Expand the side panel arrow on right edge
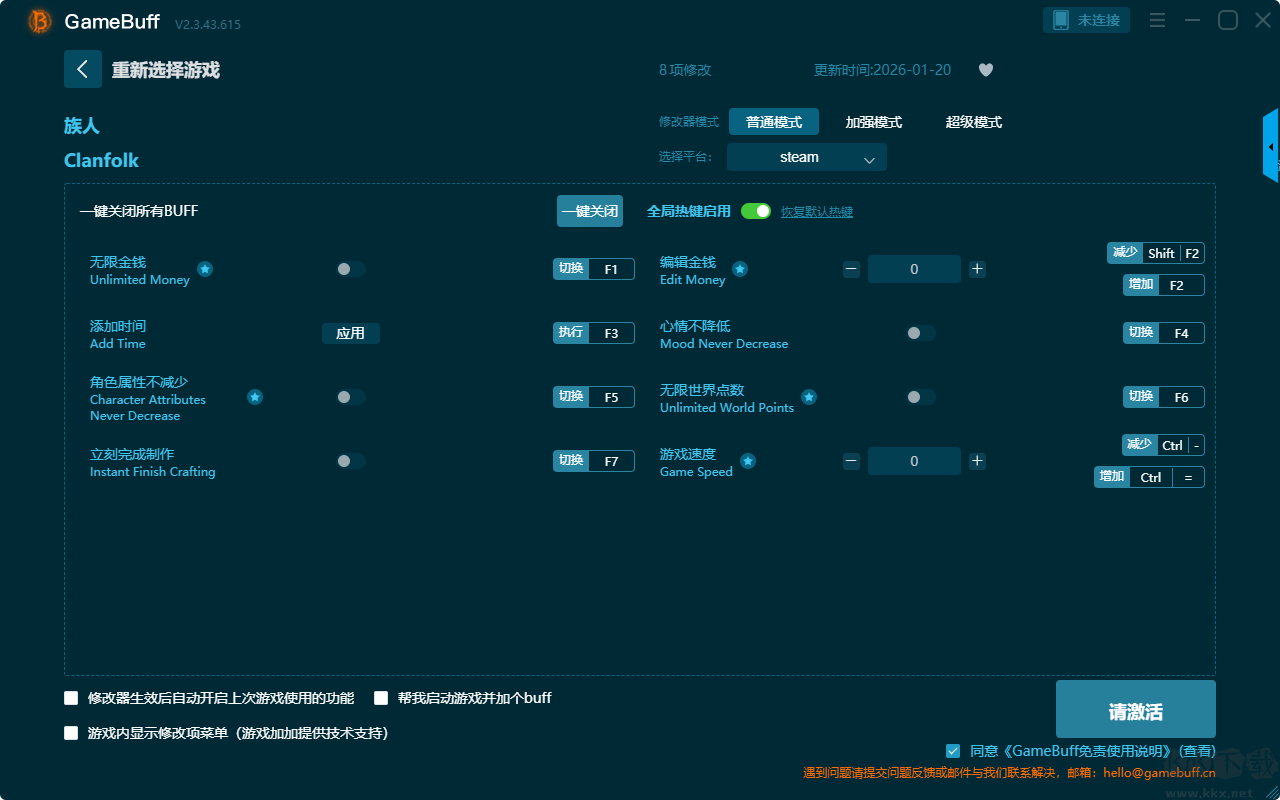 pos(1271,146)
